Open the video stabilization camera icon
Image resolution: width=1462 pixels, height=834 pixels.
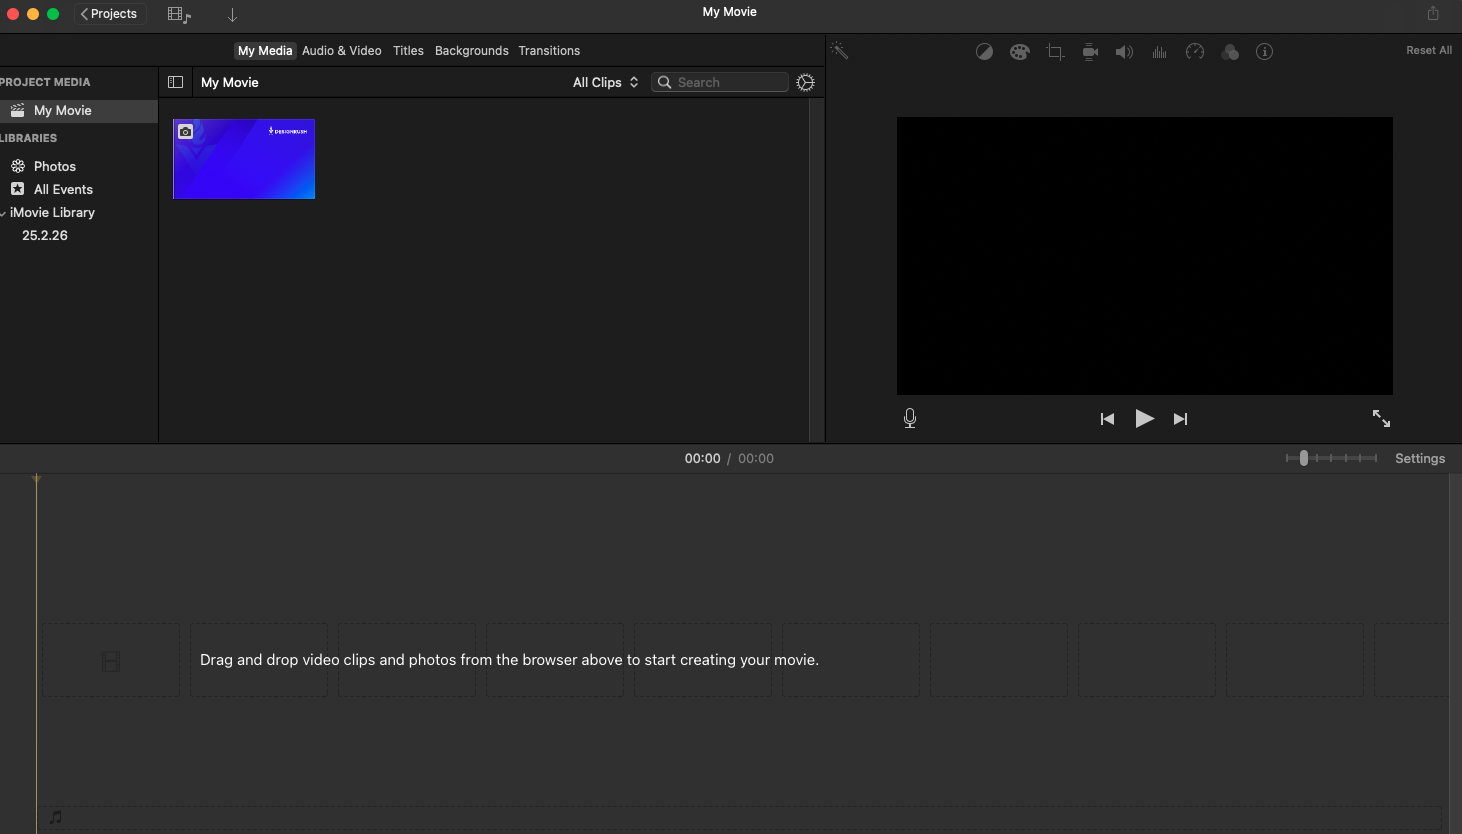point(1090,52)
